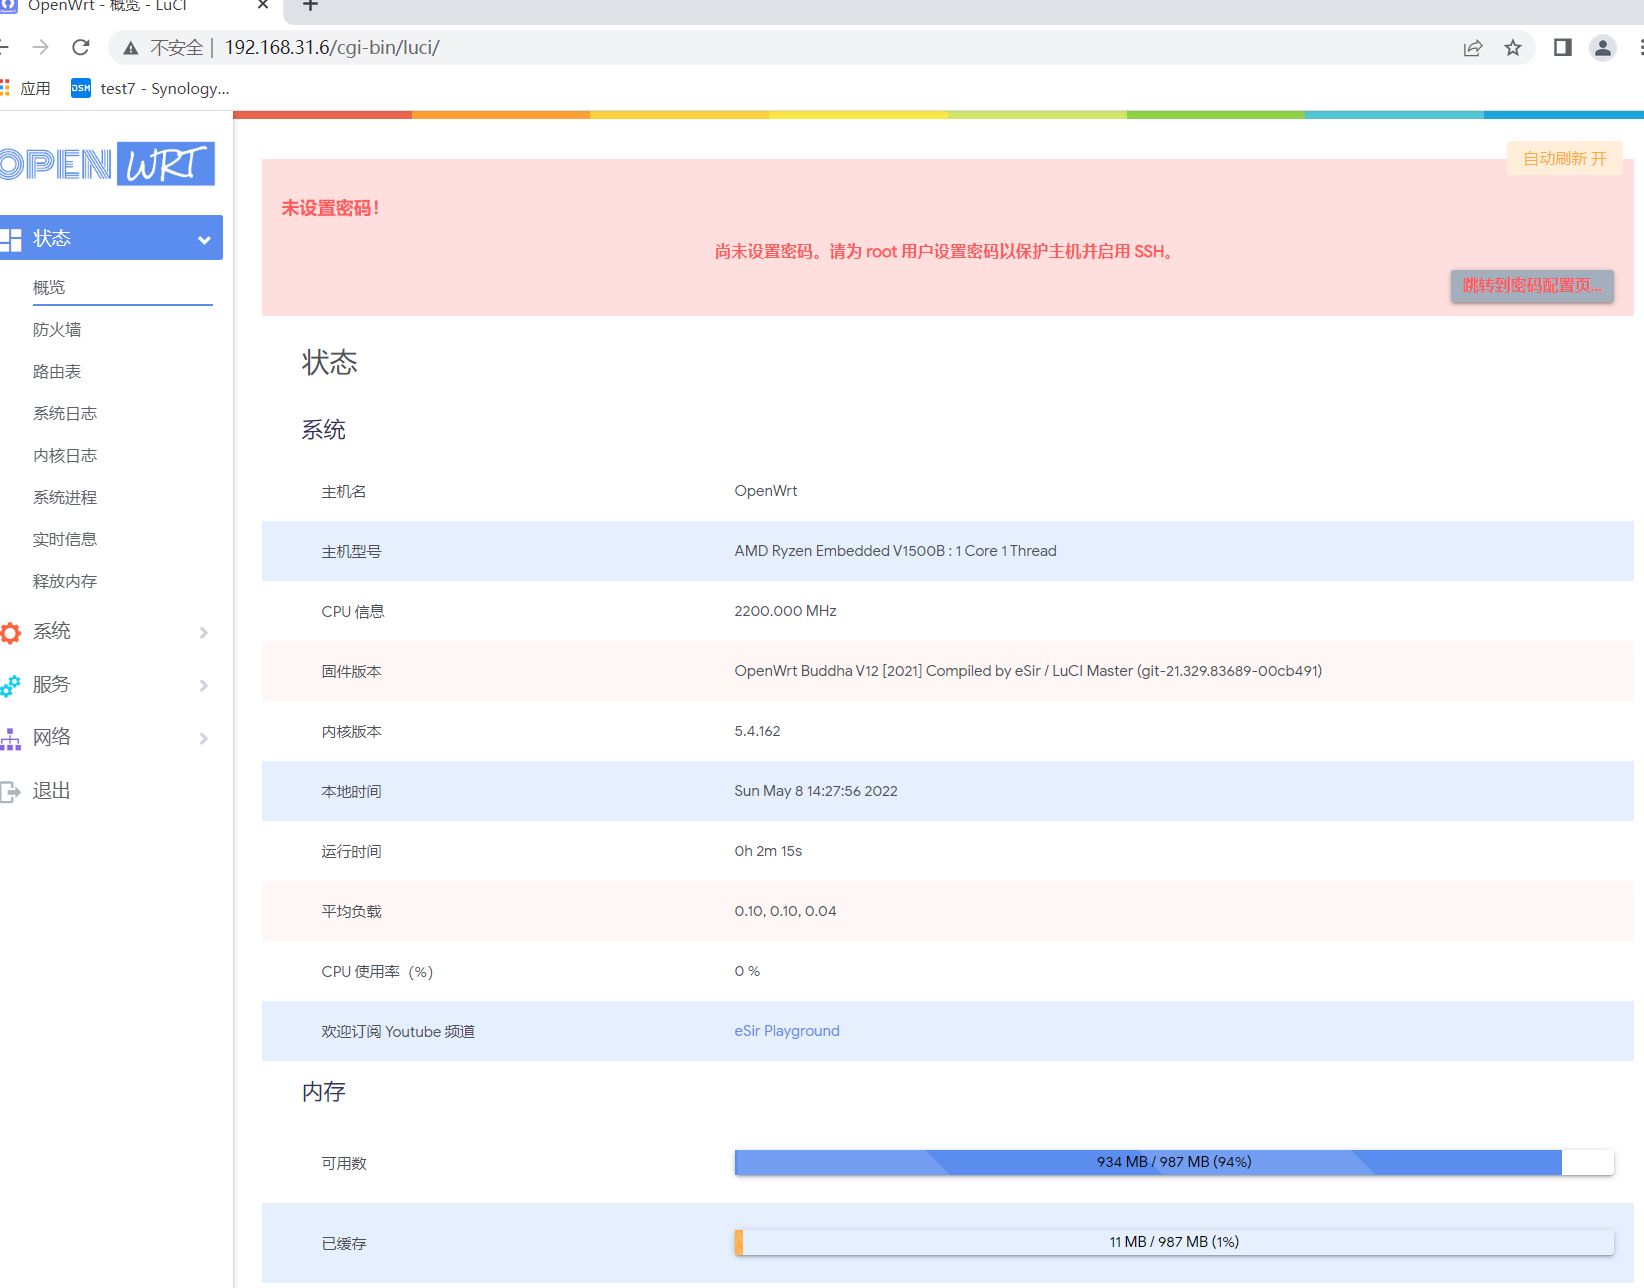
Task: Open 释放内存 in the sidebar
Action: click(x=65, y=581)
